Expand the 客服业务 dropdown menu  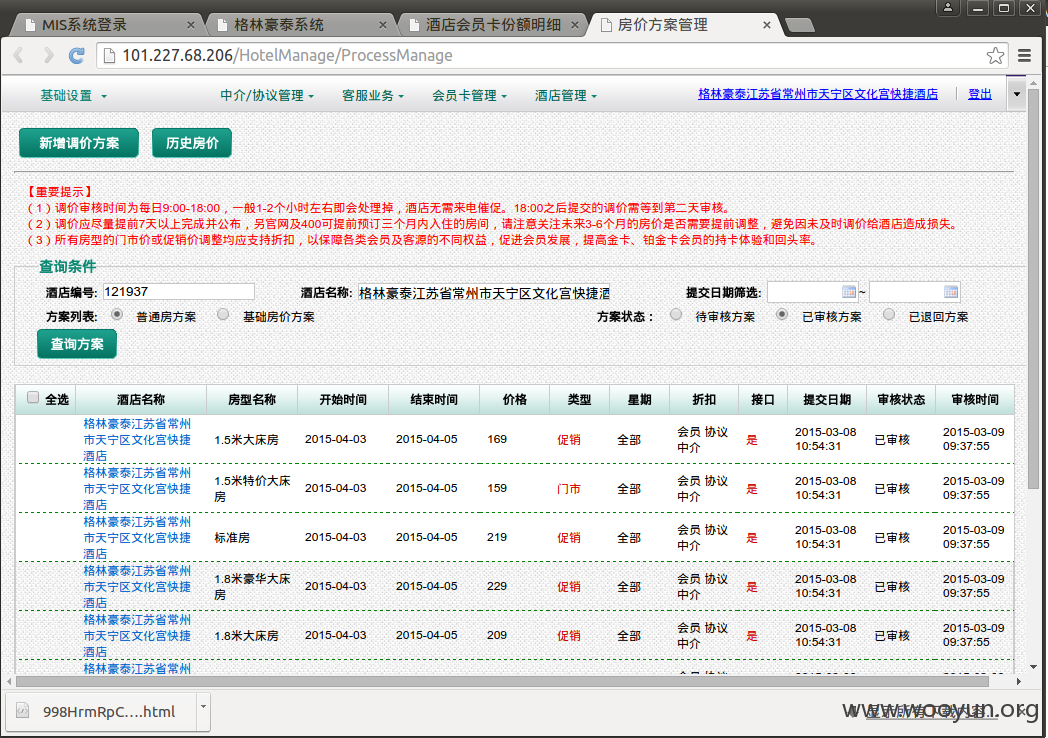tap(373, 96)
